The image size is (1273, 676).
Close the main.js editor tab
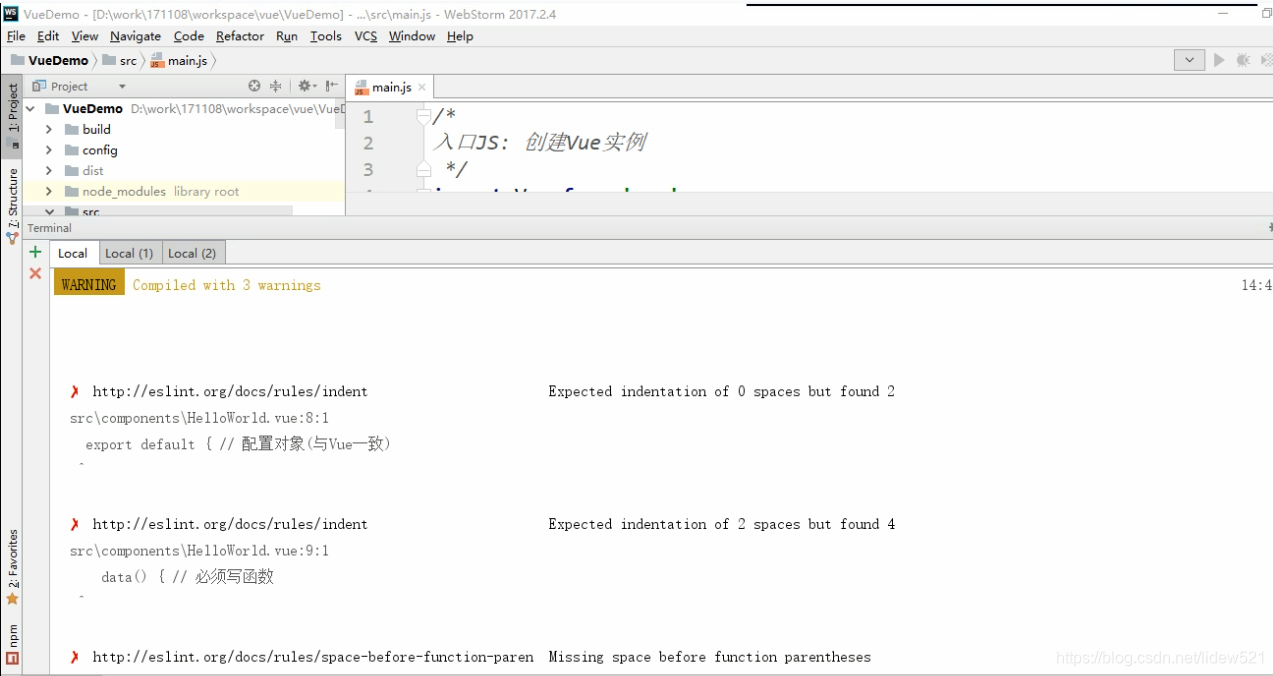(x=421, y=87)
